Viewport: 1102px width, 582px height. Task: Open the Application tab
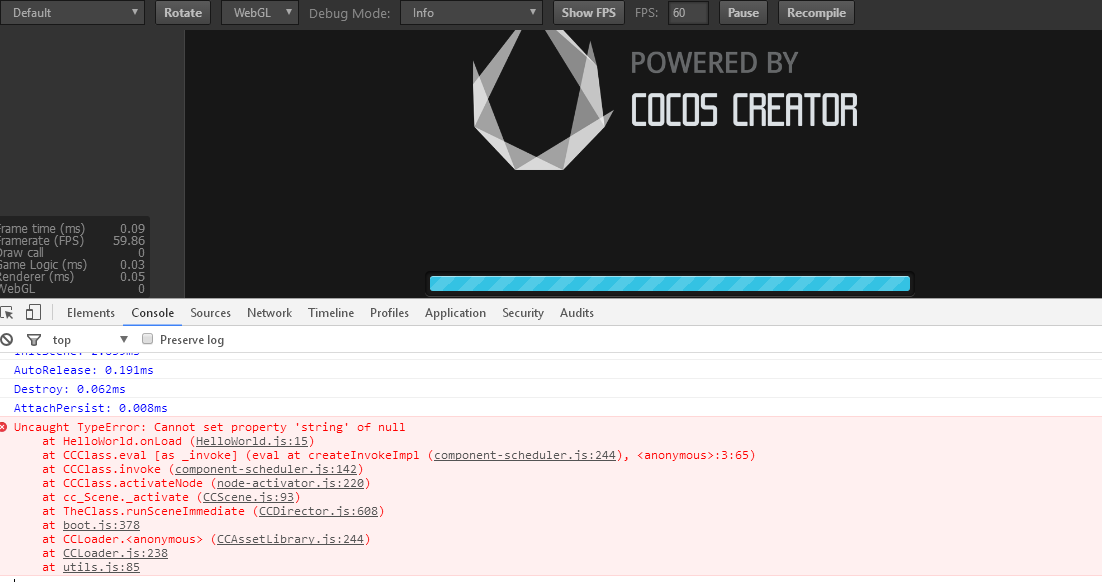(x=455, y=313)
